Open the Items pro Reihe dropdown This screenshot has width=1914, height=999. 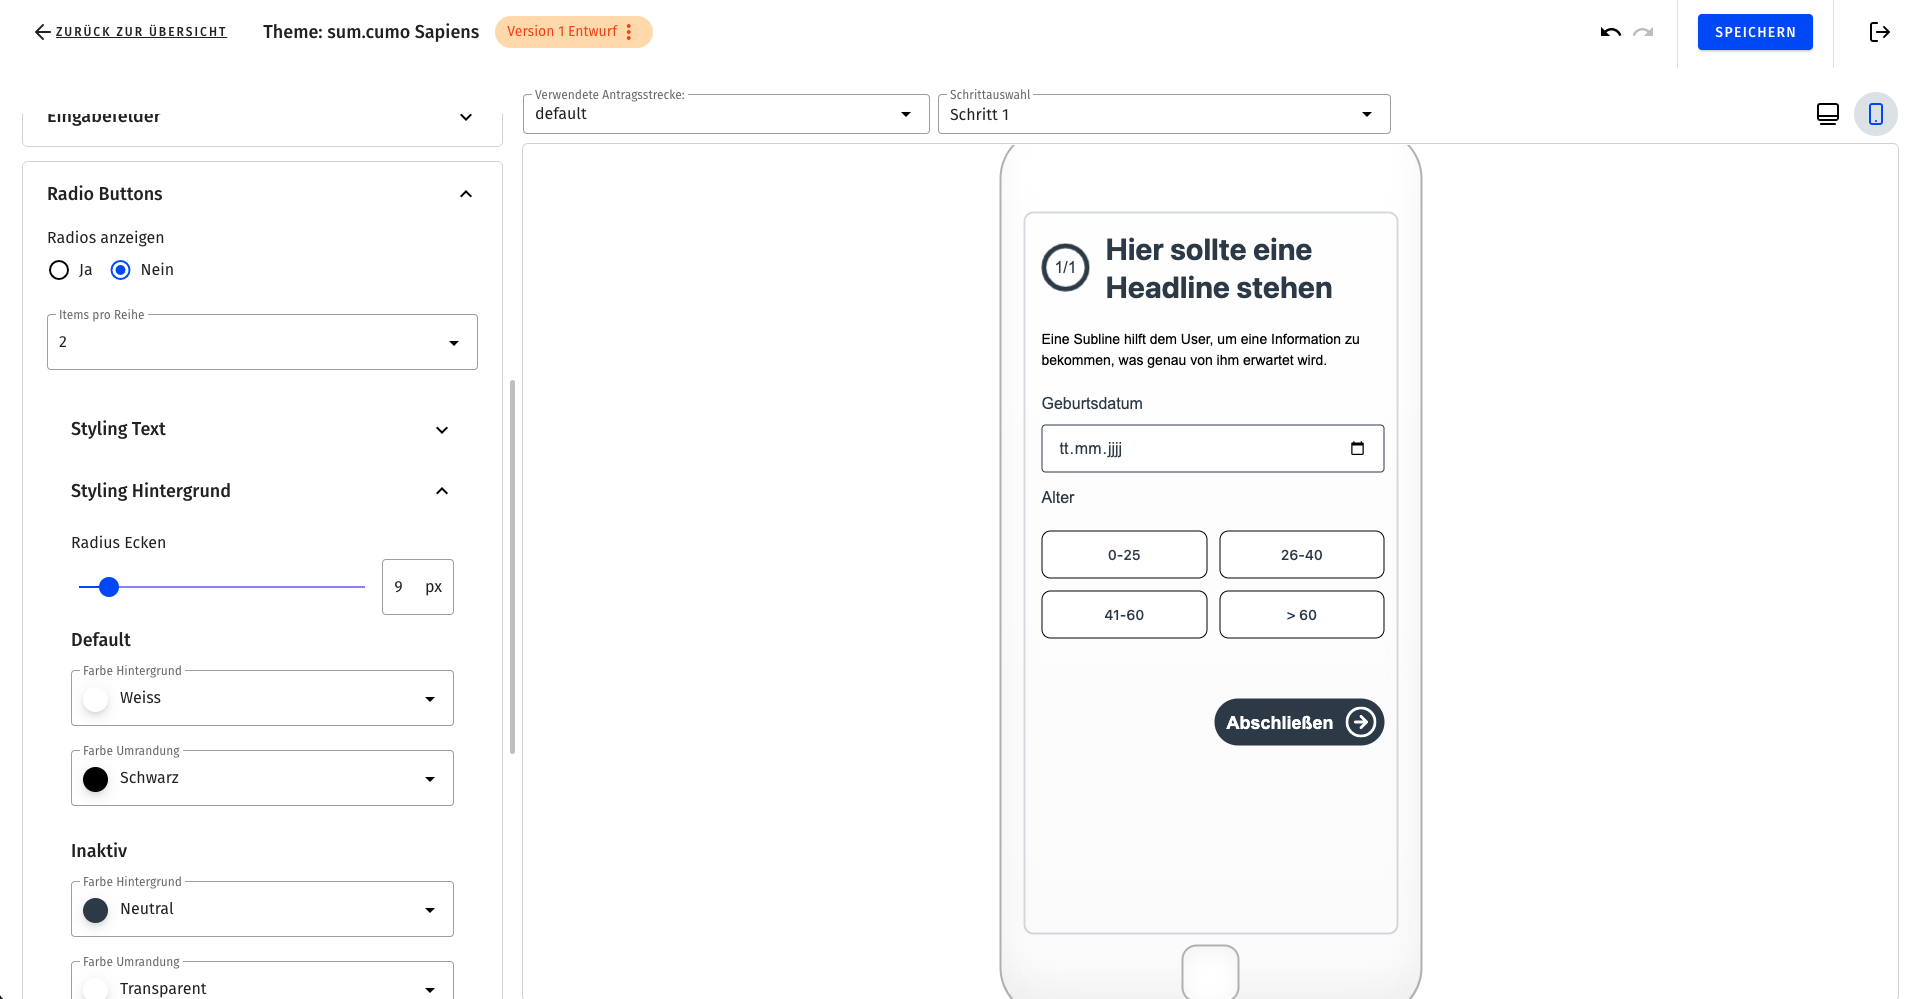click(262, 342)
